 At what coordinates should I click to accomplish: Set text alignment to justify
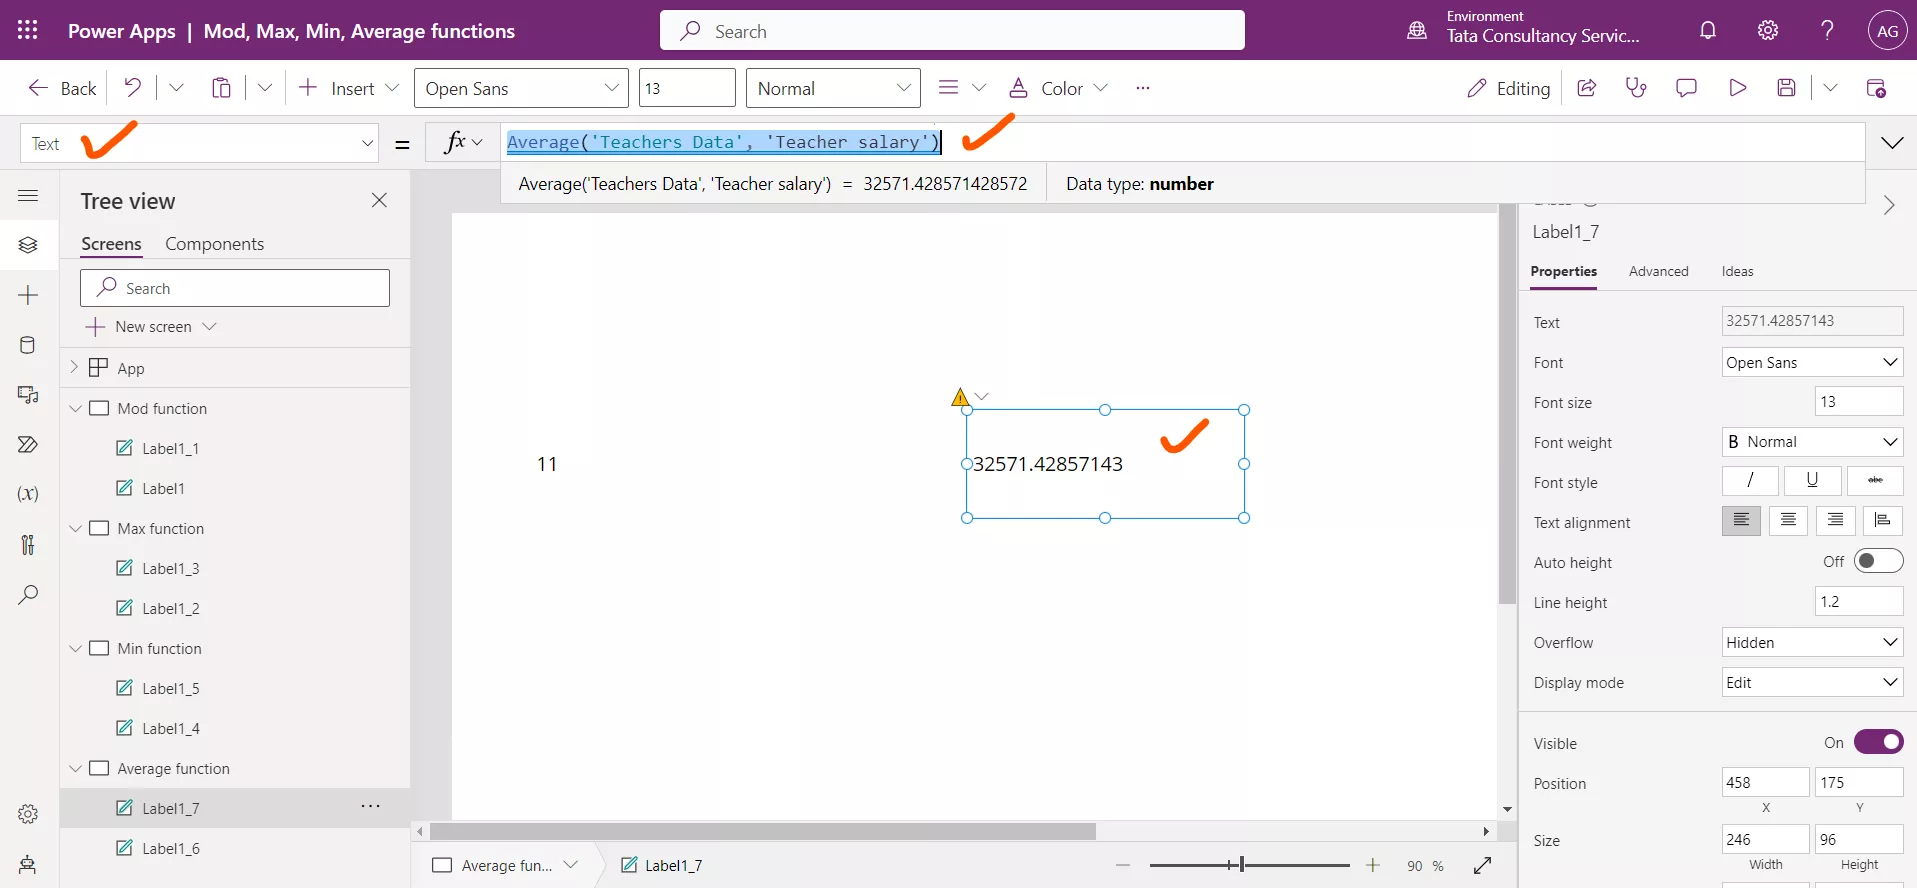tap(1882, 521)
